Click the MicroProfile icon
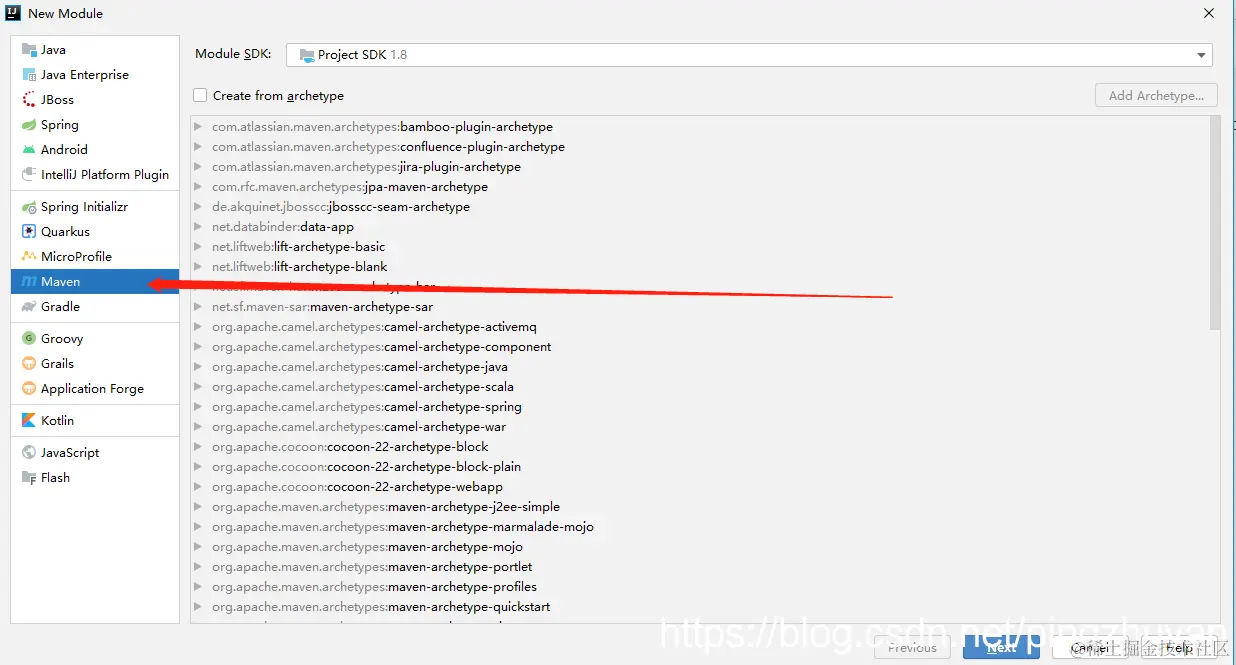 tap(29, 257)
